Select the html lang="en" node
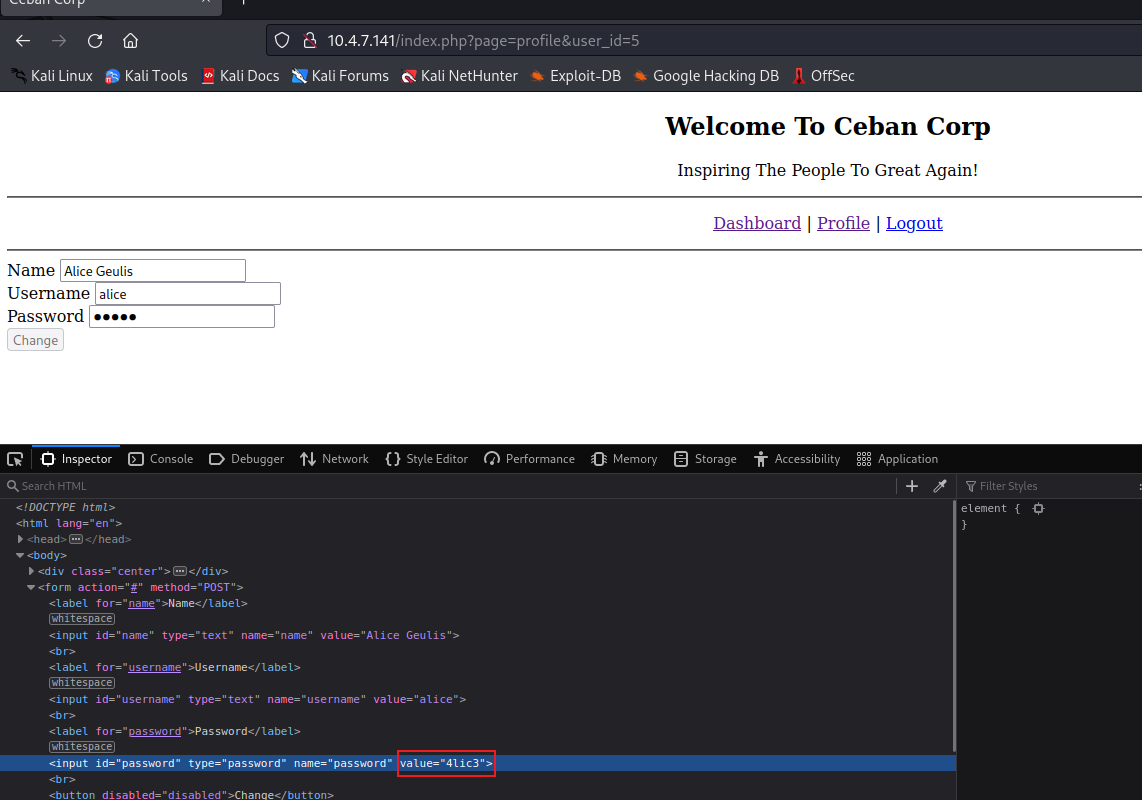Screen dimensions: 1142x800 [x=69, y=523]
